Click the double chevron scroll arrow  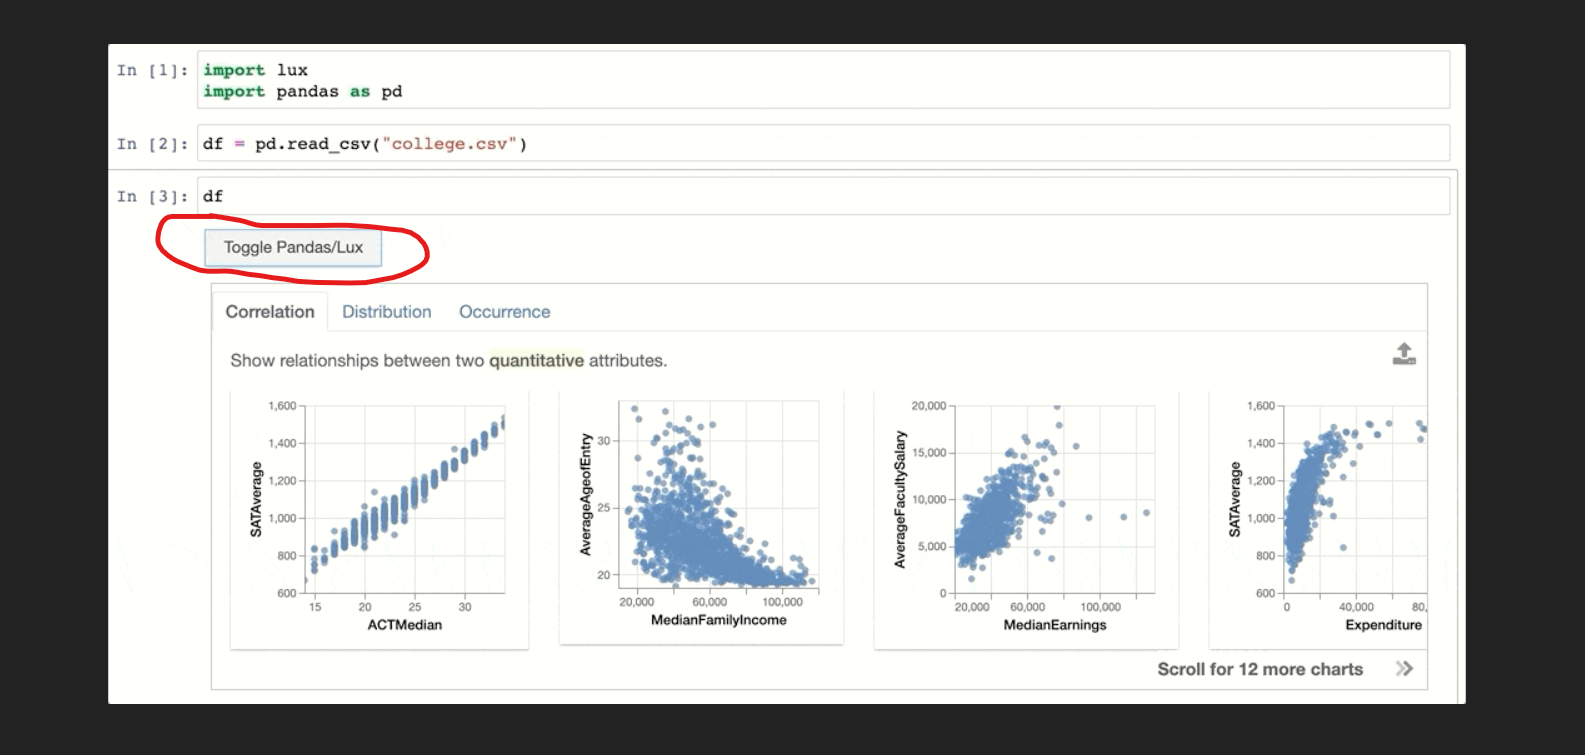click(x=1405, y=669)
